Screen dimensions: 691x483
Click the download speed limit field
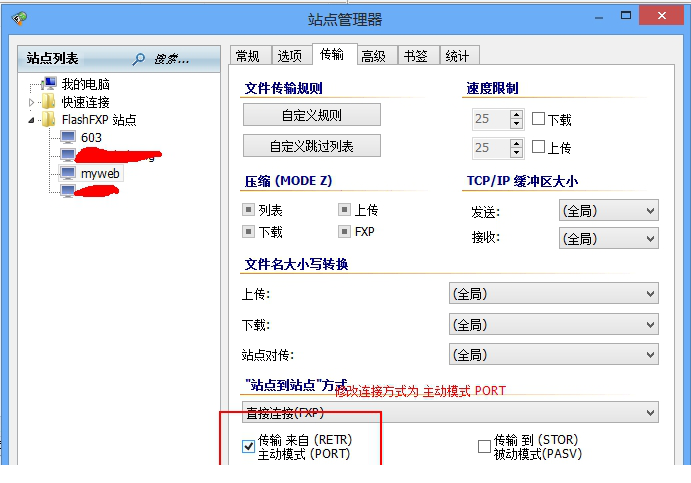tap(491, 119)
